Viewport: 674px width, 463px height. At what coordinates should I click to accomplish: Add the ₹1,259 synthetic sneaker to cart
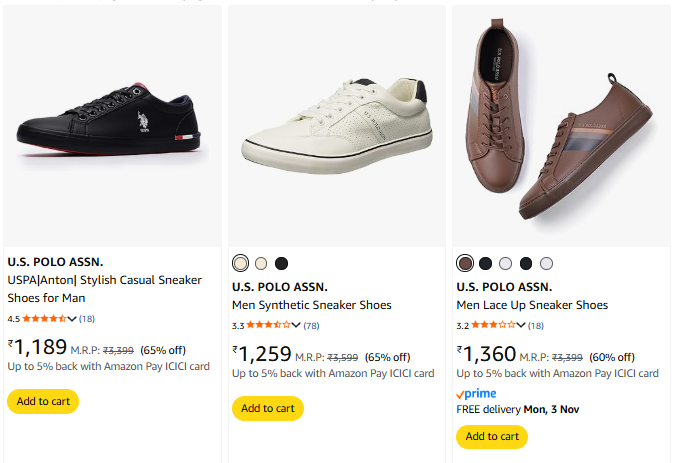(x=267, y=408)
